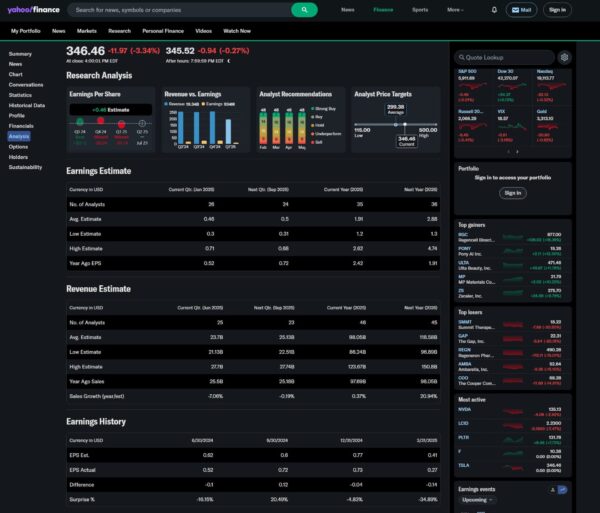The image size is (600, 513).
Task: Open the Videos menu
Action: point(203,31)
